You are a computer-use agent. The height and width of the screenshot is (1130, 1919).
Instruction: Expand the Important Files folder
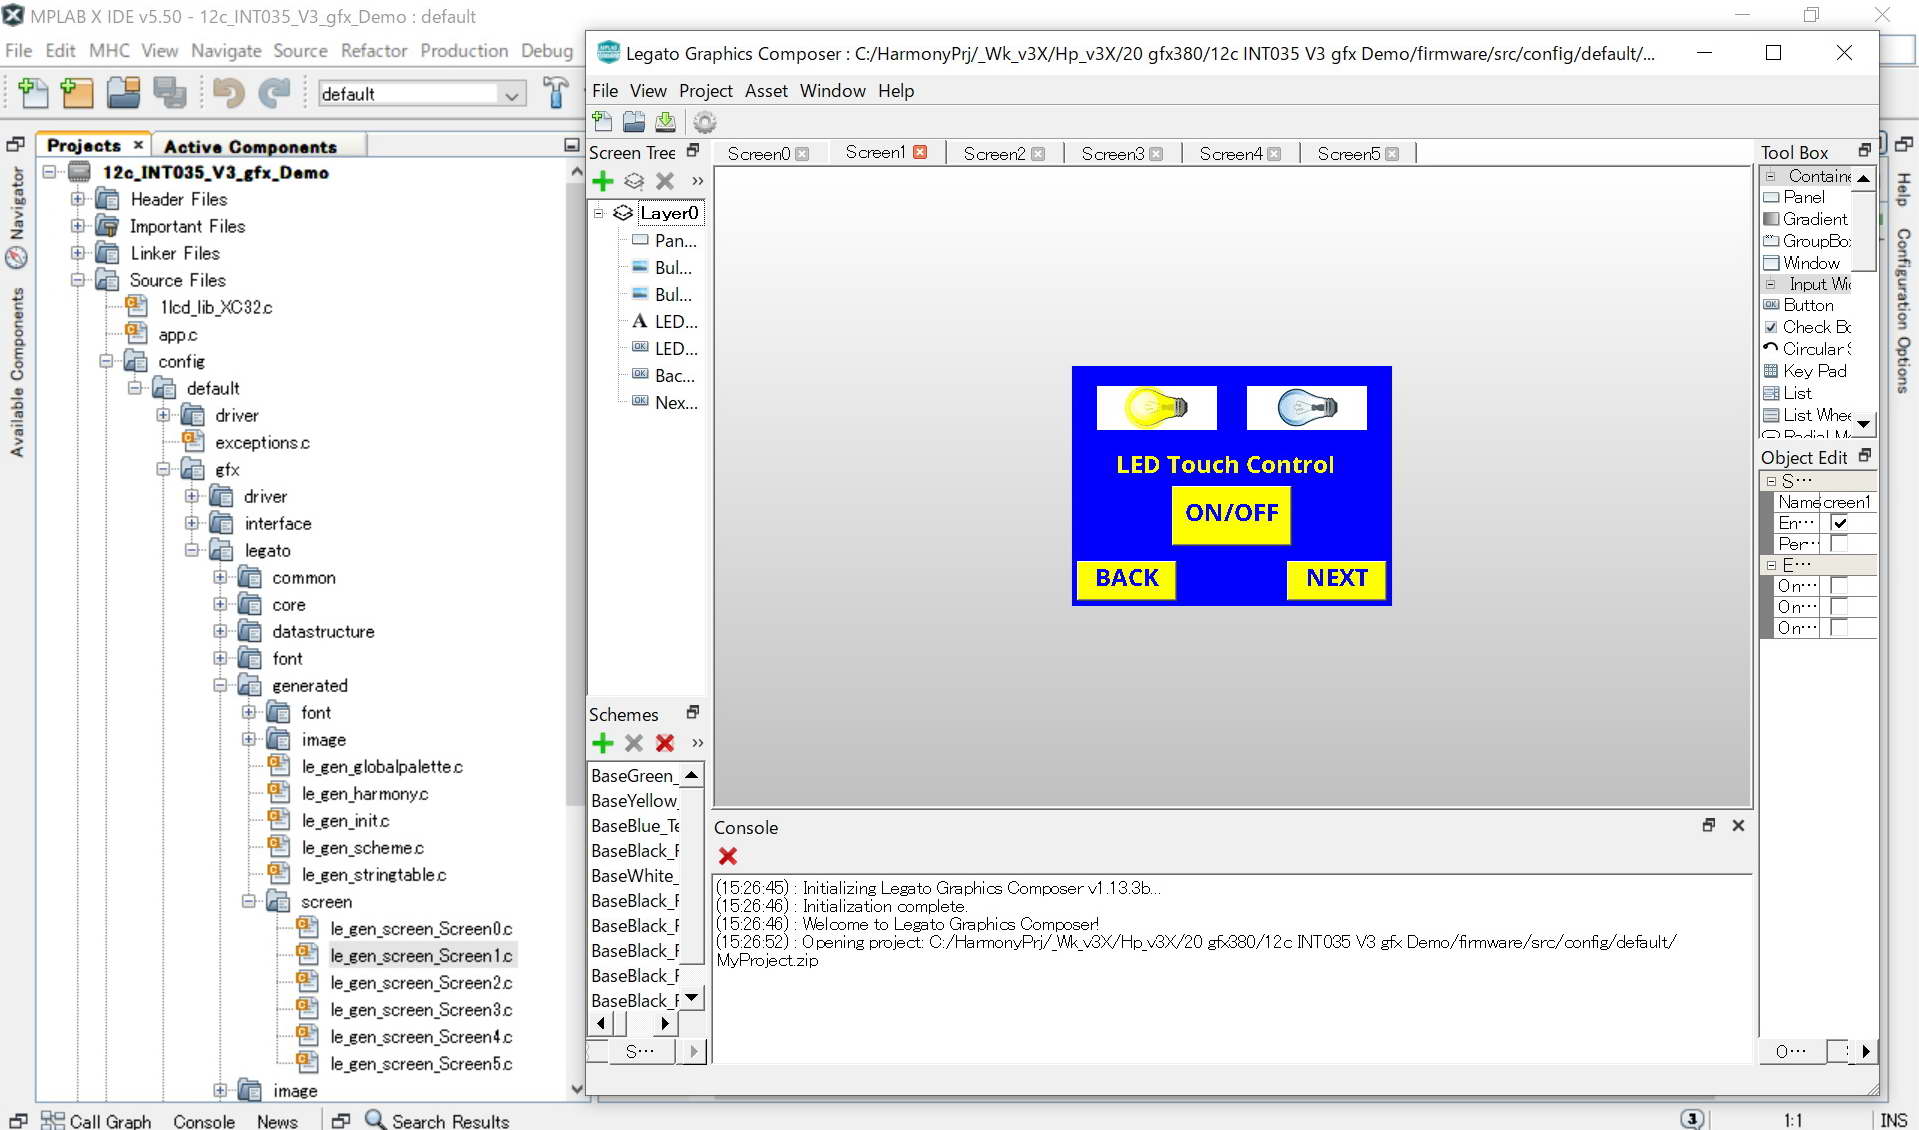[78, 226]
